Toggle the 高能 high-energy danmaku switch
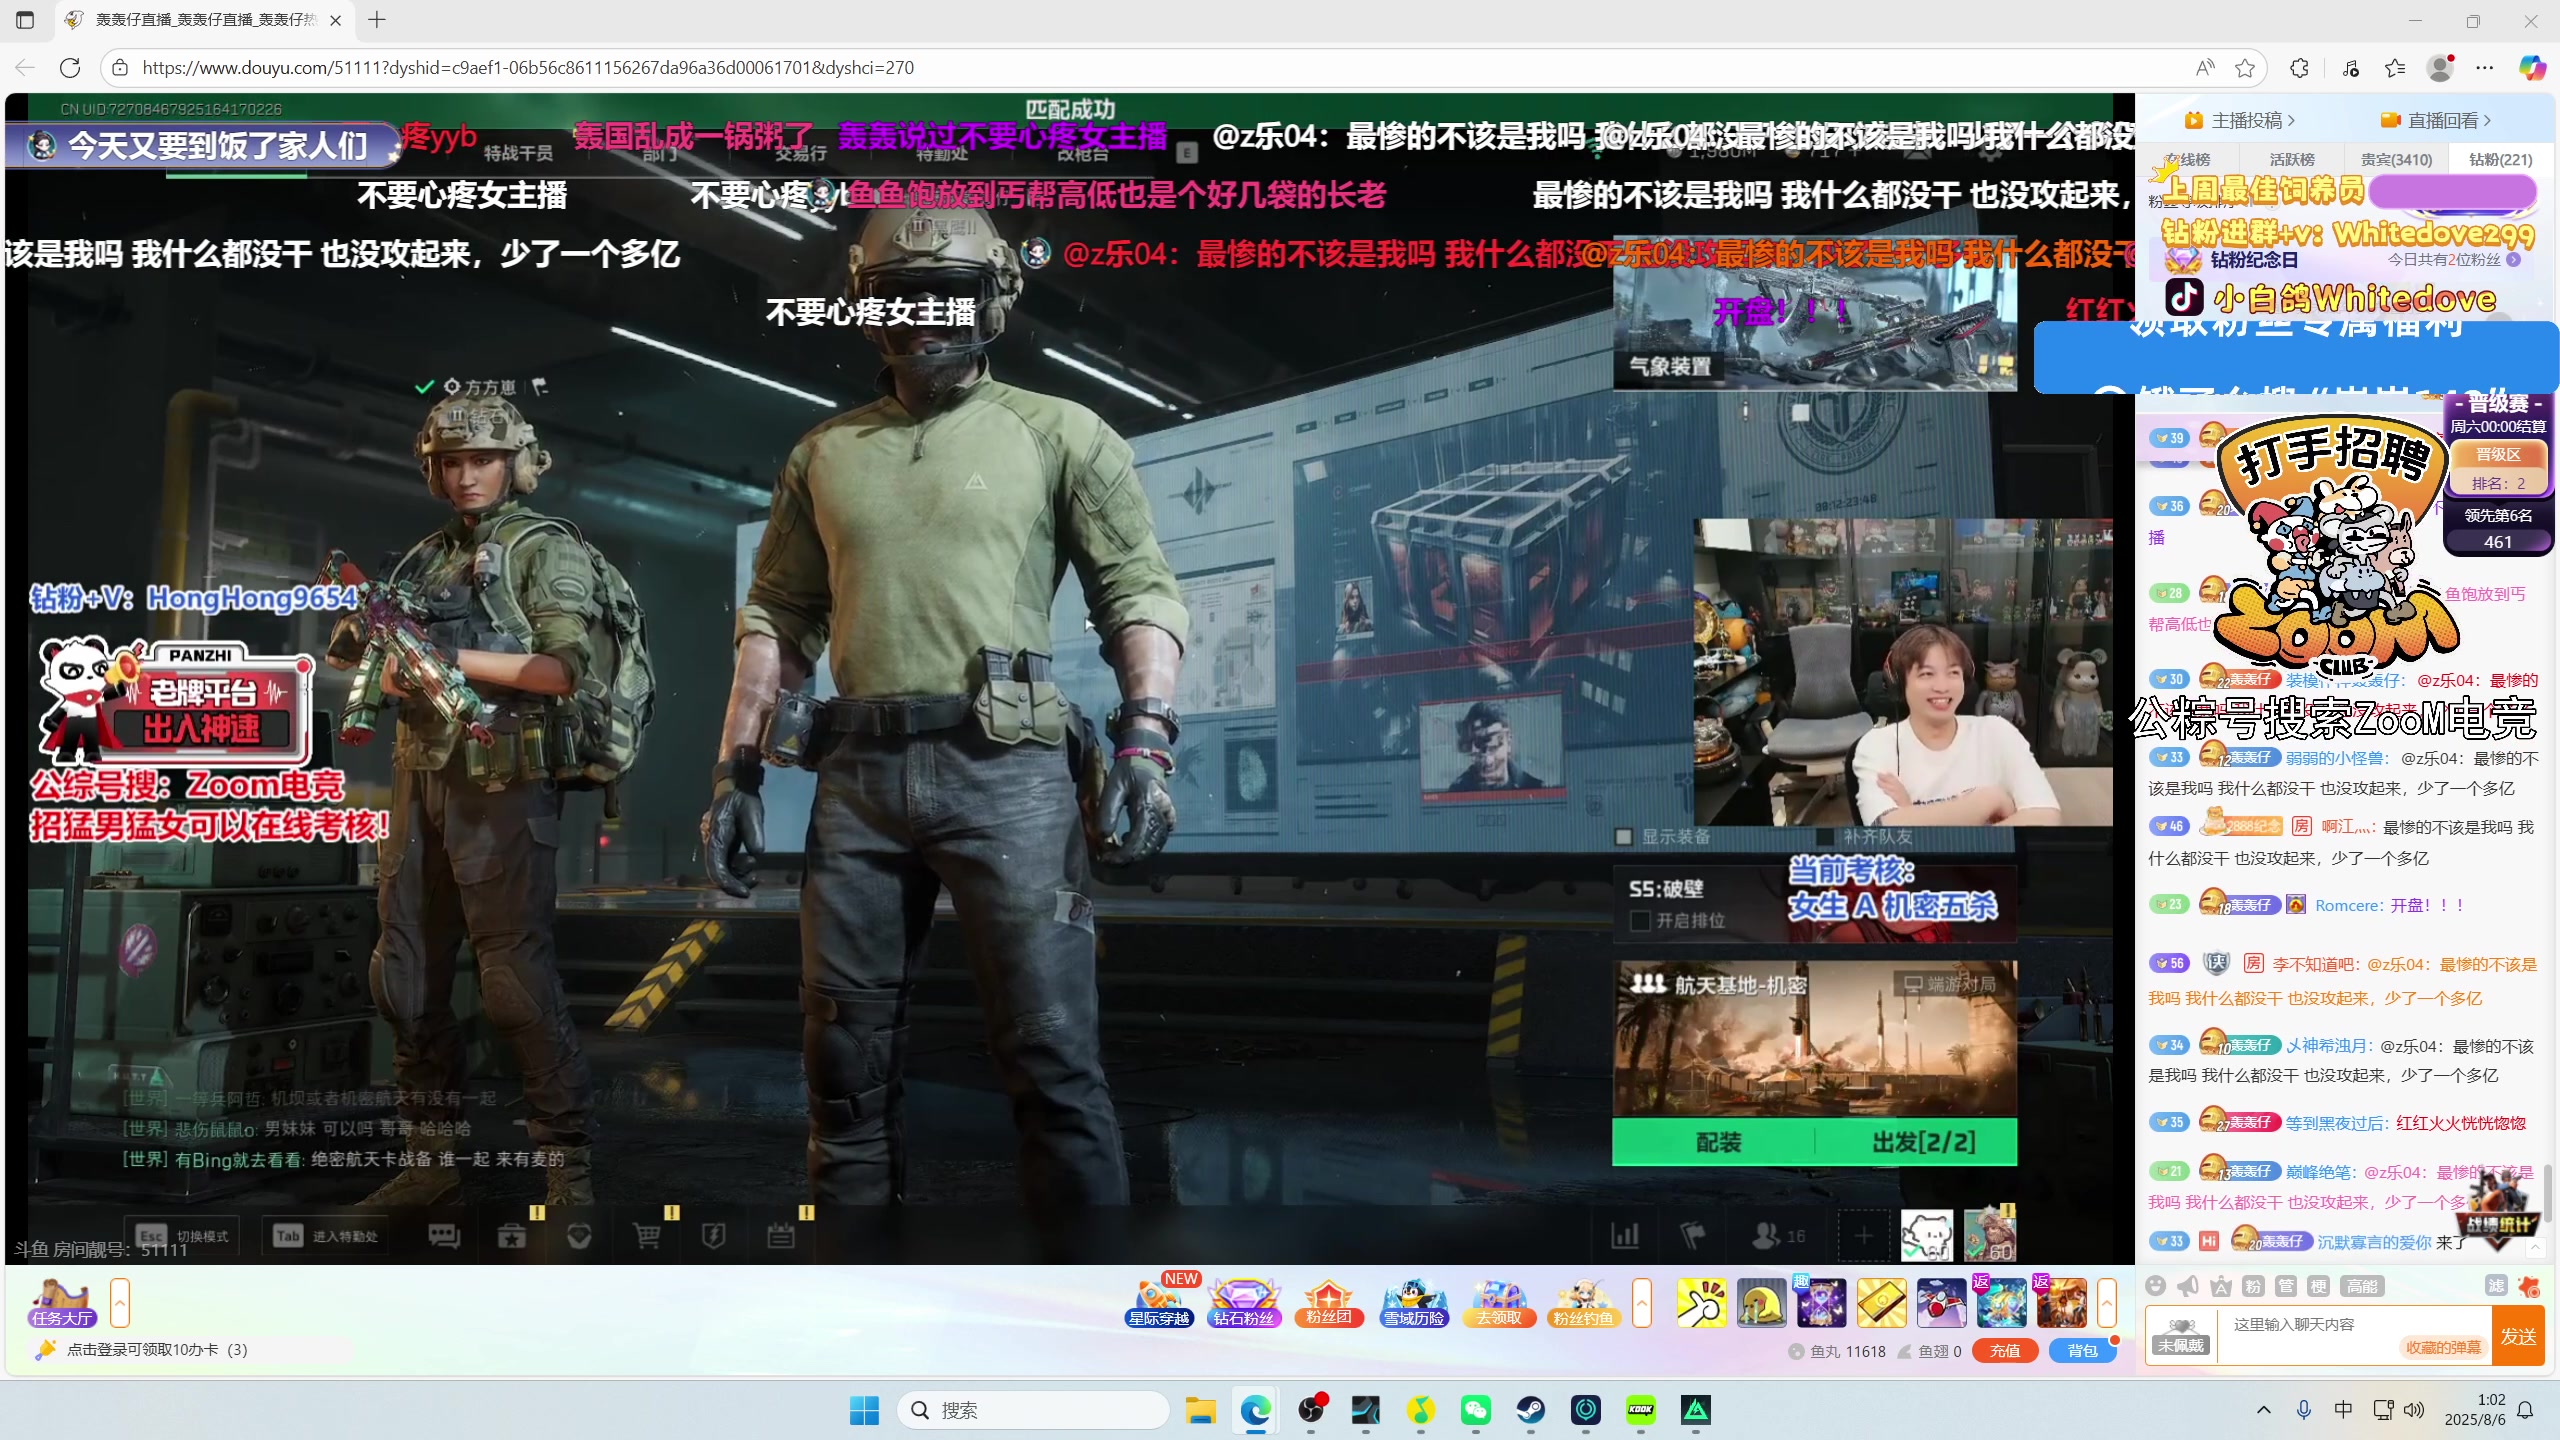 2362,1286
